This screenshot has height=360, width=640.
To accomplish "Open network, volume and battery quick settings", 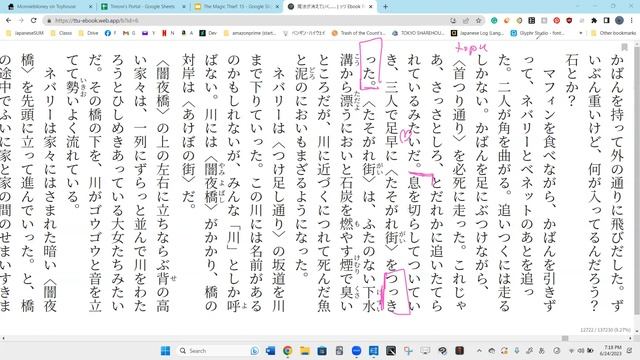I will pyautogui.click(x=580, y=351).
